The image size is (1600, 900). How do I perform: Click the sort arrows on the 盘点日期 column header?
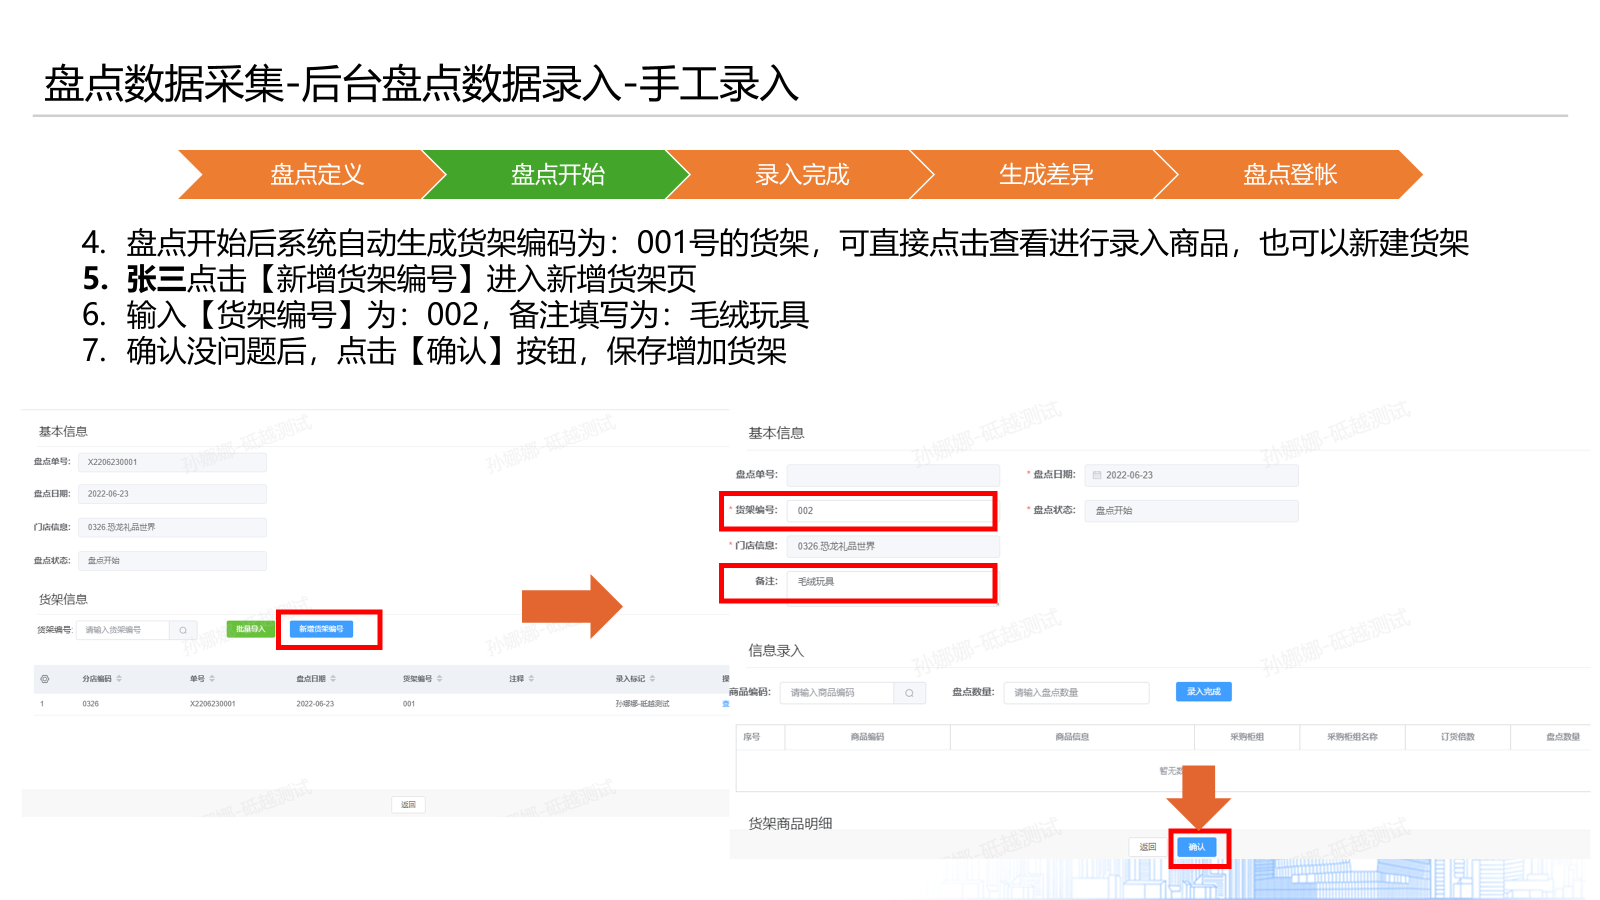[x=333, y=679]
